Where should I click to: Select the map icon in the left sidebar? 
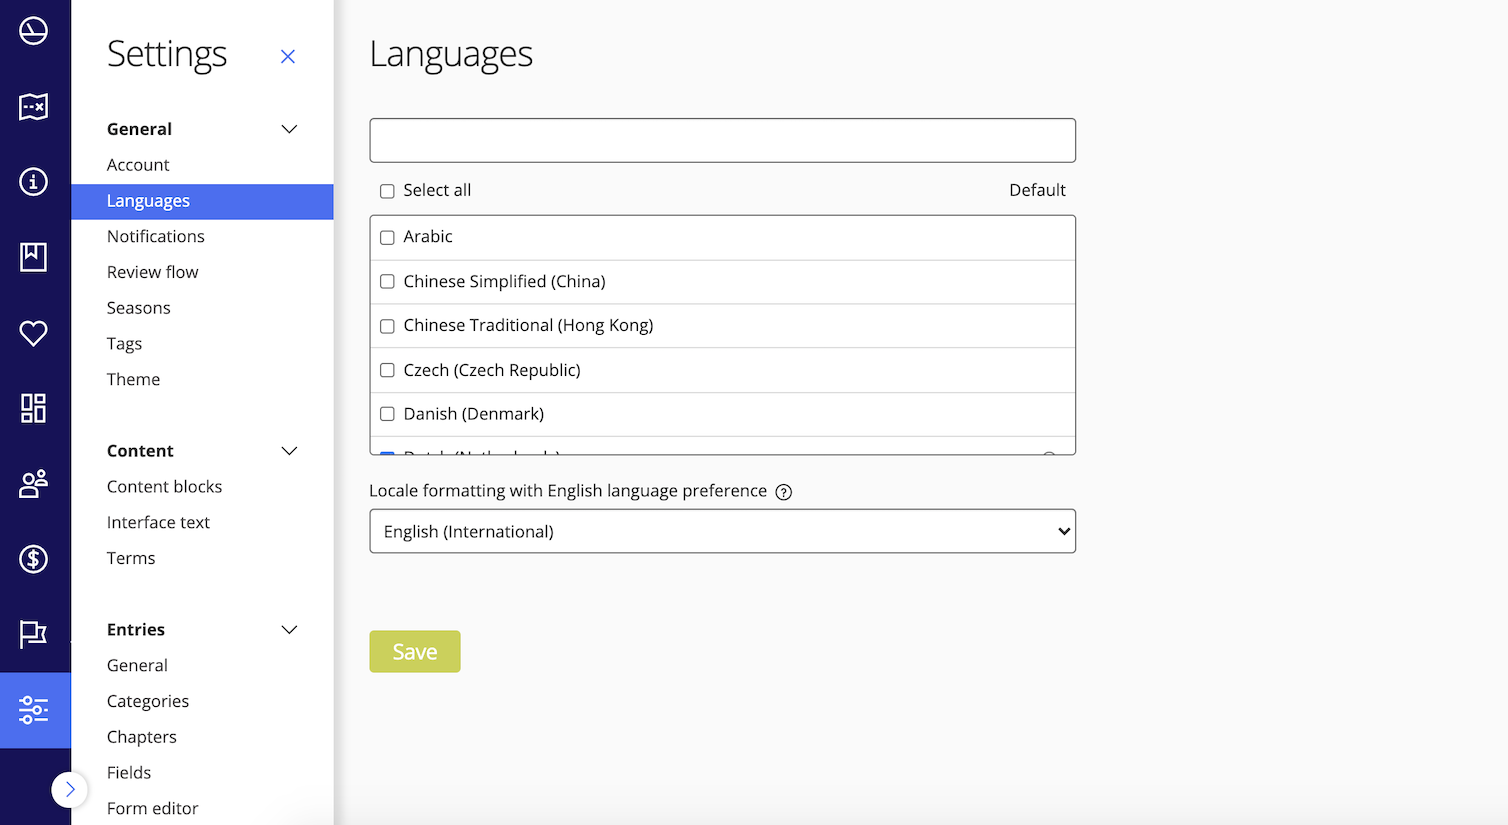point(33,107)
